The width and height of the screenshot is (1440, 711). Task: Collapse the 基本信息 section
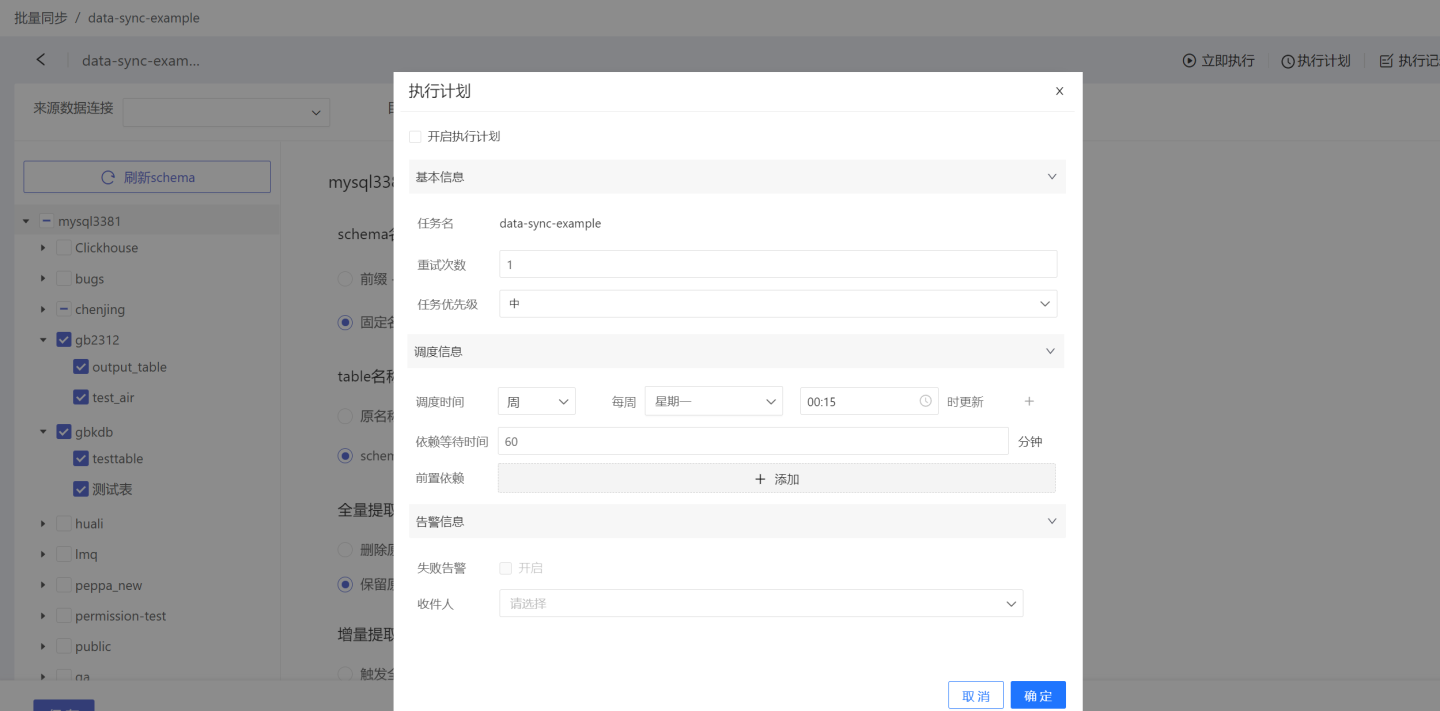[x=1051, y=177]
